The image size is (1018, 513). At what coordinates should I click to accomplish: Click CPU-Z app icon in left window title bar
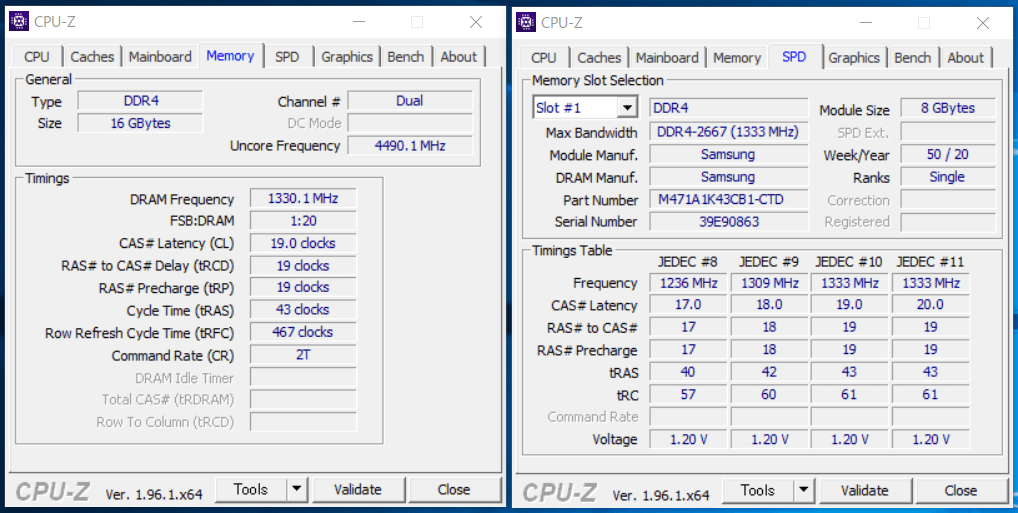(x=19, y=21)
